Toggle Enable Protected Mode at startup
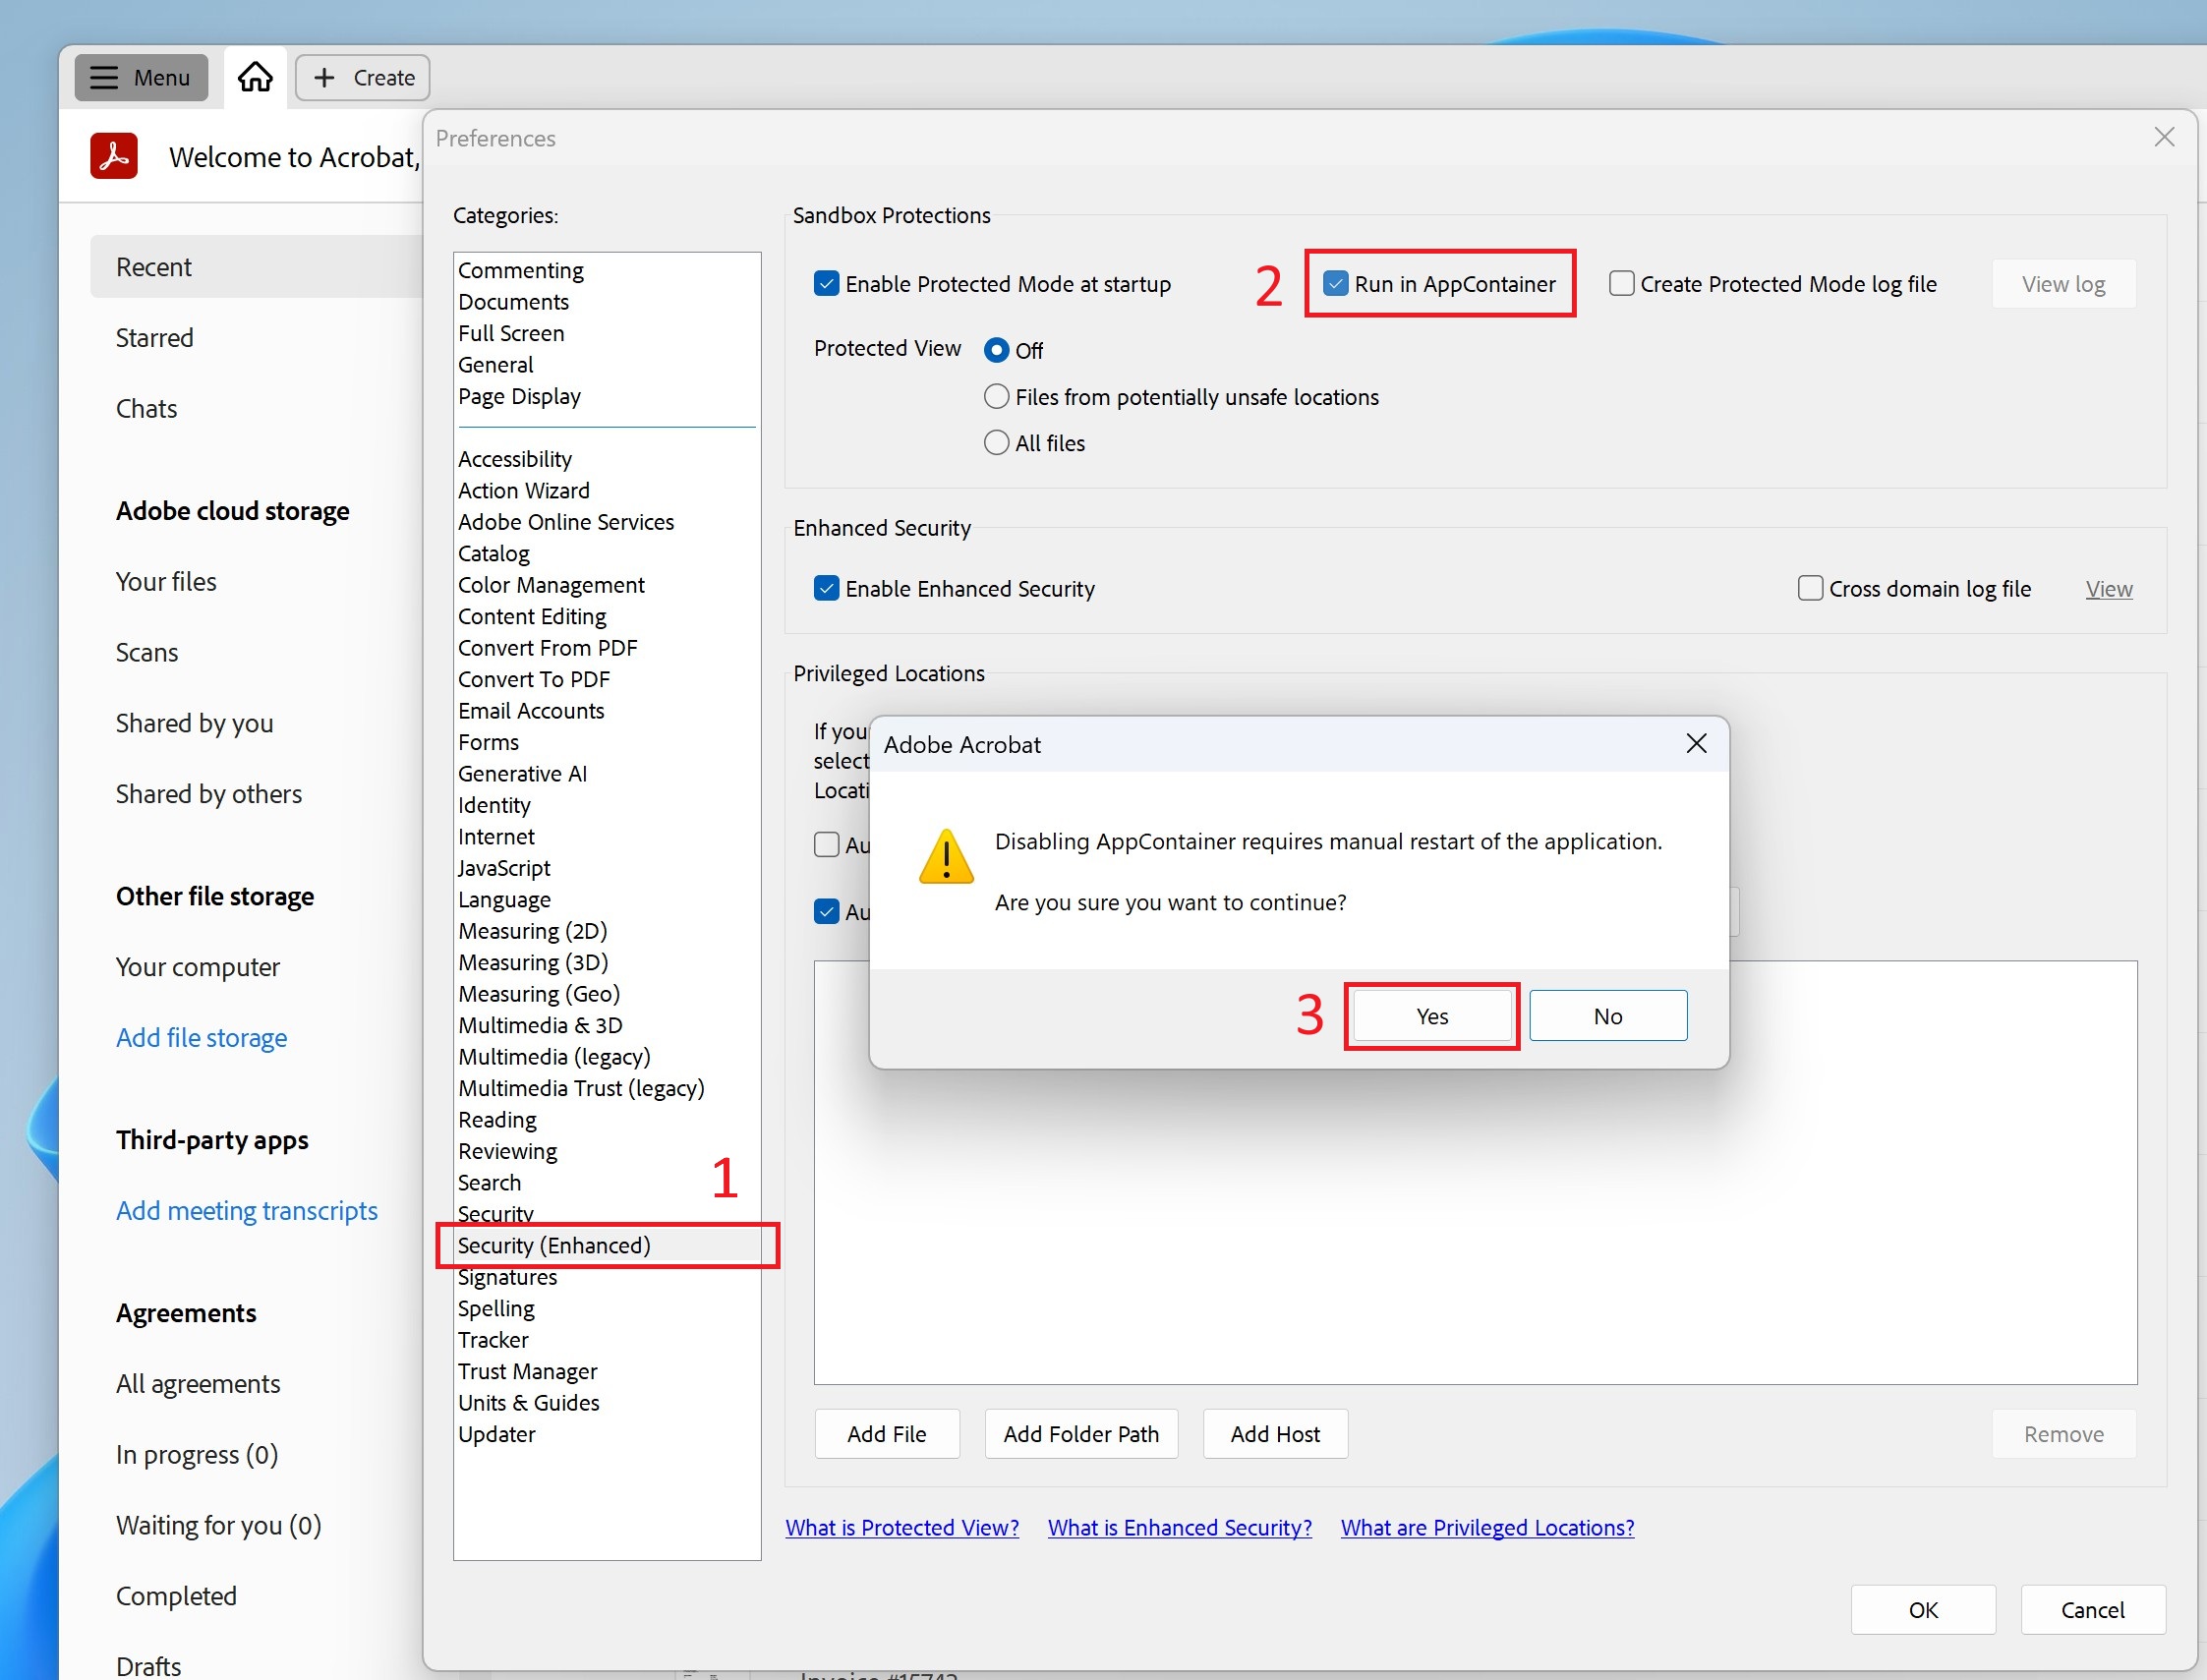 pos(826,284)
